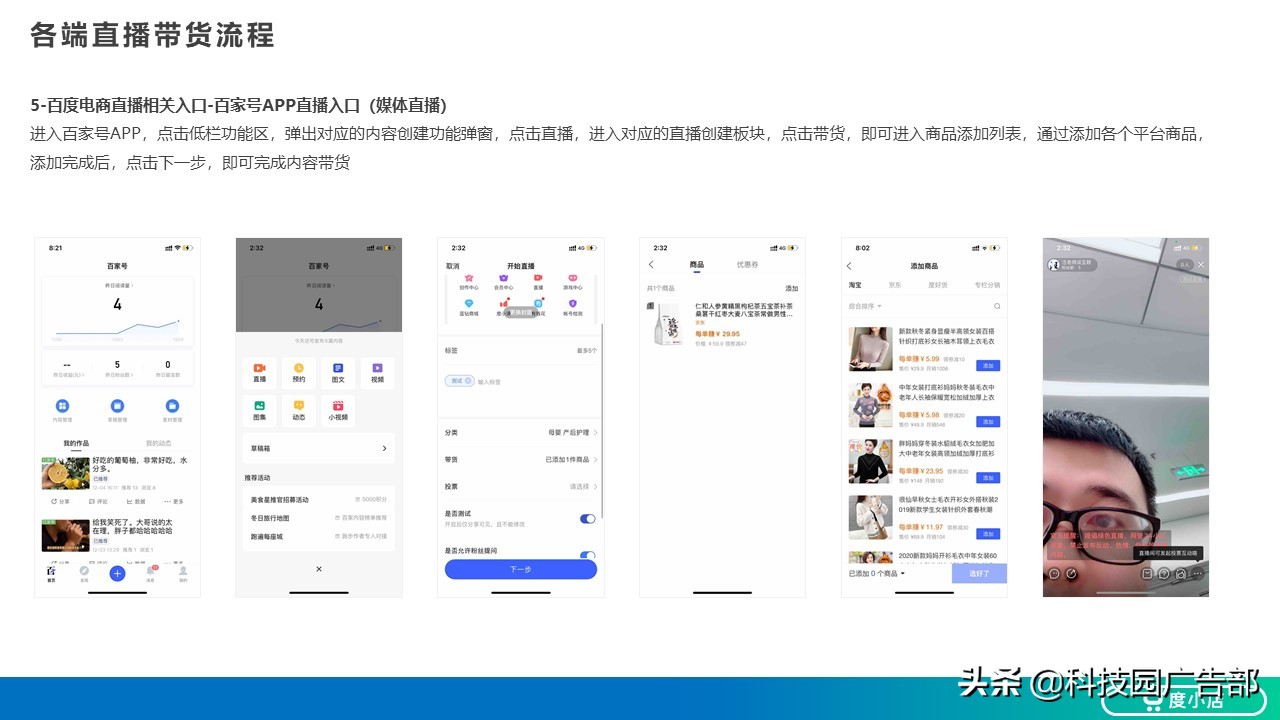Tap the 仁和人参 tea product thumbnail
This screenshot has width=1280, height=720.
coord(668,324)
